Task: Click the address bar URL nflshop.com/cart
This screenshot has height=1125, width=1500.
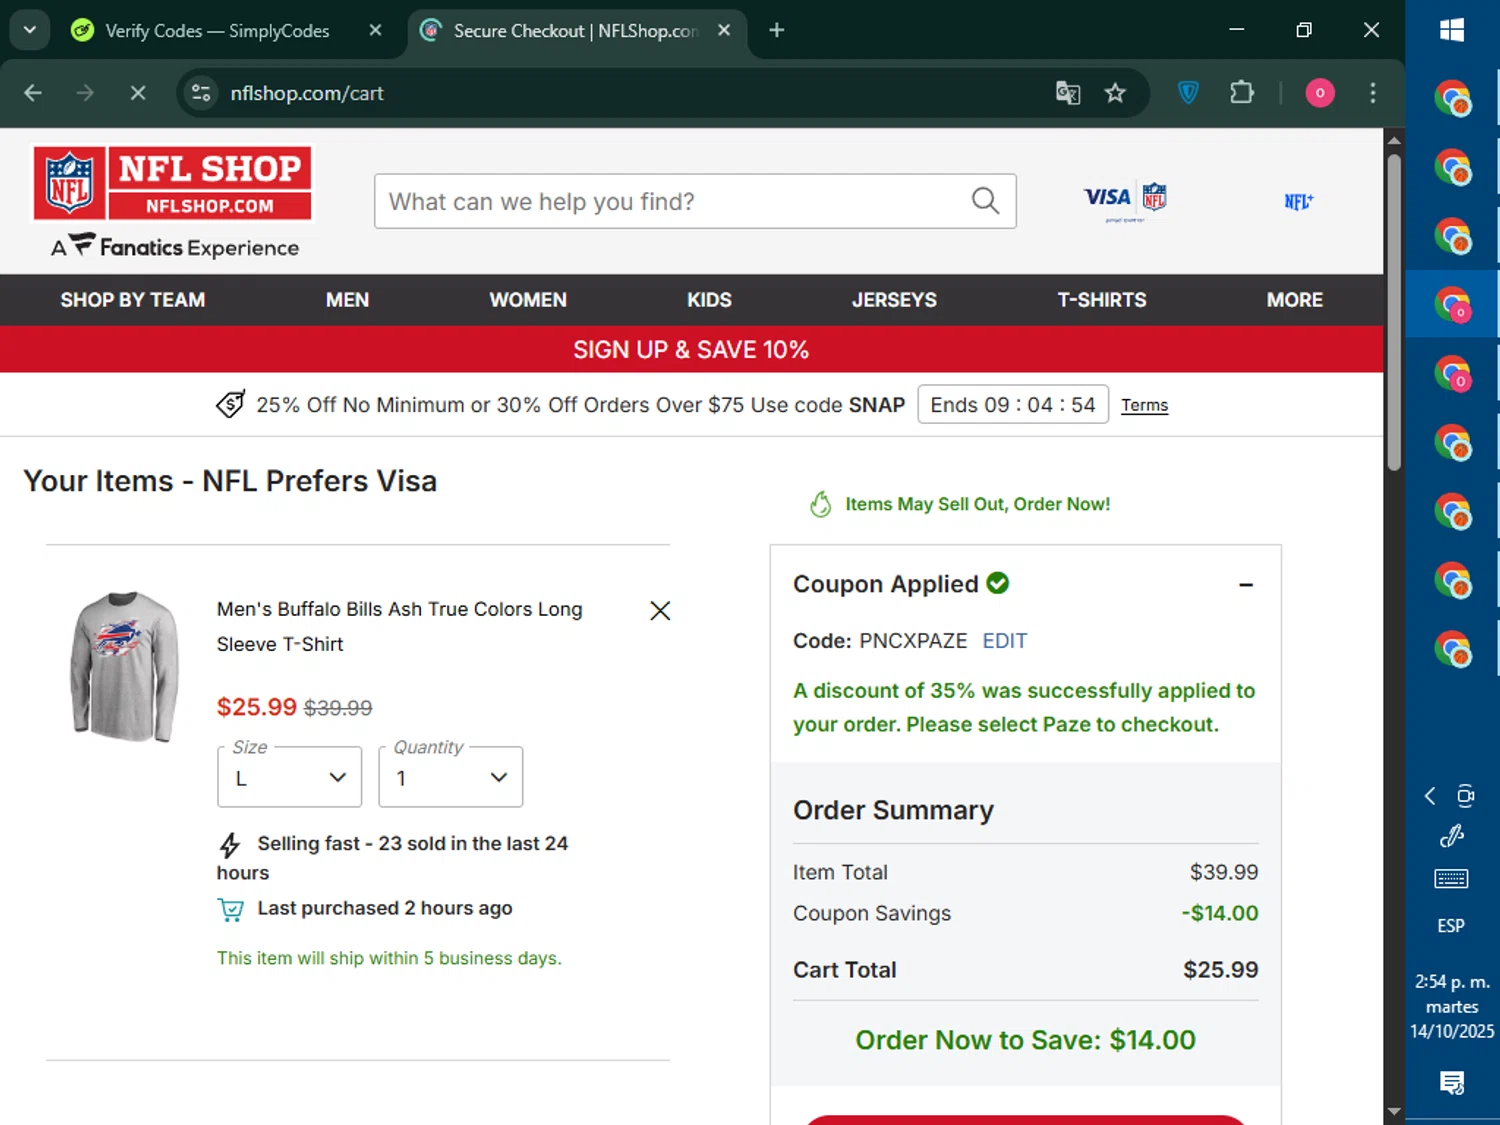Action: coord(307,93)
